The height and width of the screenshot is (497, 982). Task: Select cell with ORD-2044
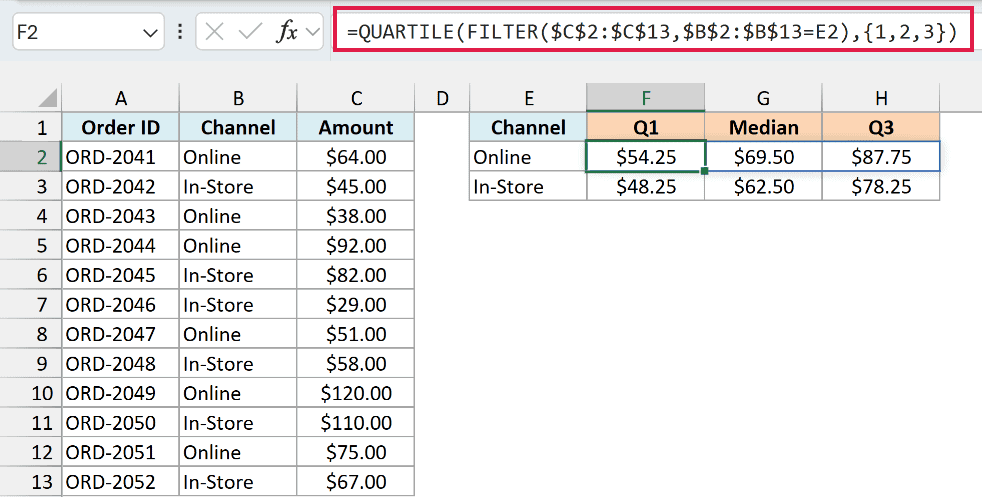click(120, 246)
